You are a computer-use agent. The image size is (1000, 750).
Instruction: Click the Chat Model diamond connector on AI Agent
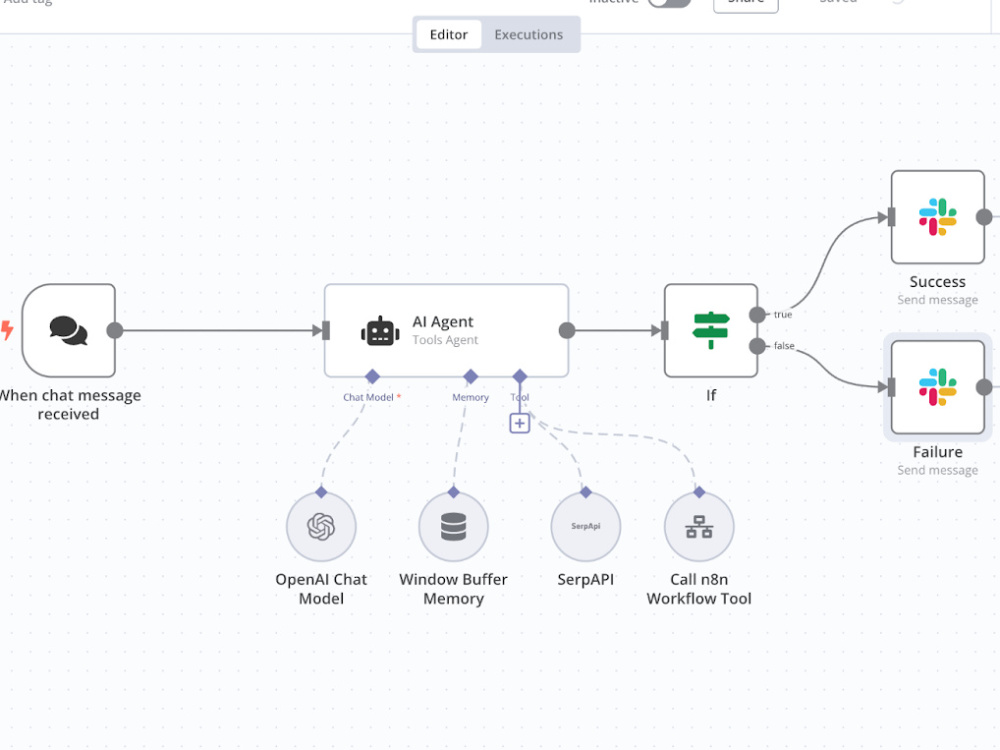(x=372, y=376)
